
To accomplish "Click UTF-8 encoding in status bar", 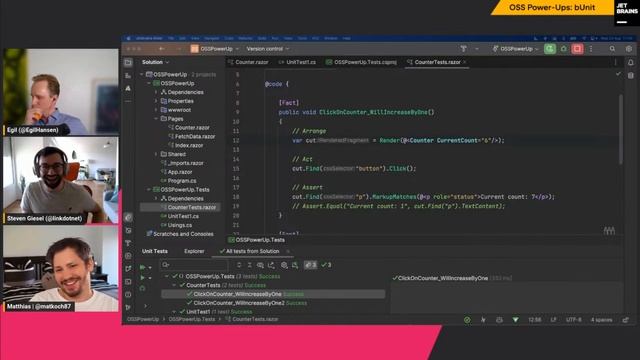I will pyautogui.click(x=573, y=320).
